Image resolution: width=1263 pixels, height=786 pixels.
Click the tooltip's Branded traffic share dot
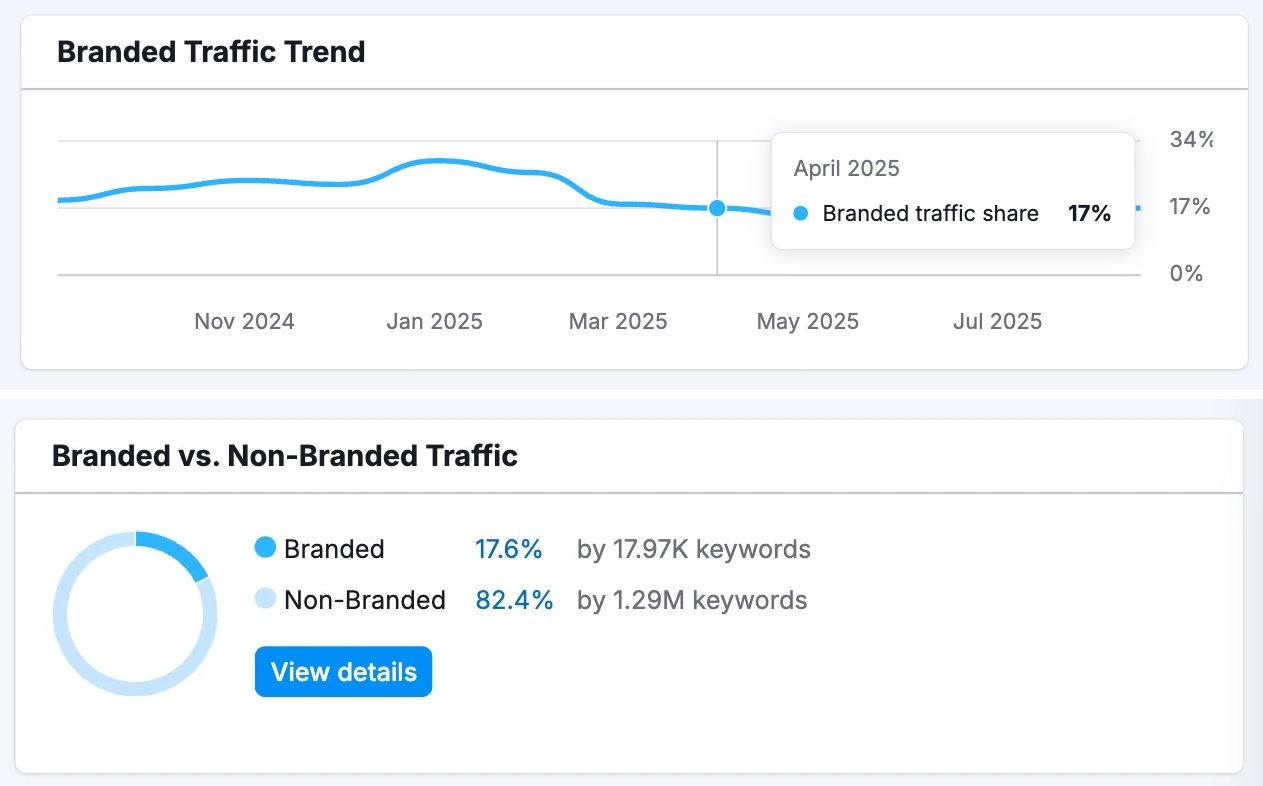pos(800,213)
